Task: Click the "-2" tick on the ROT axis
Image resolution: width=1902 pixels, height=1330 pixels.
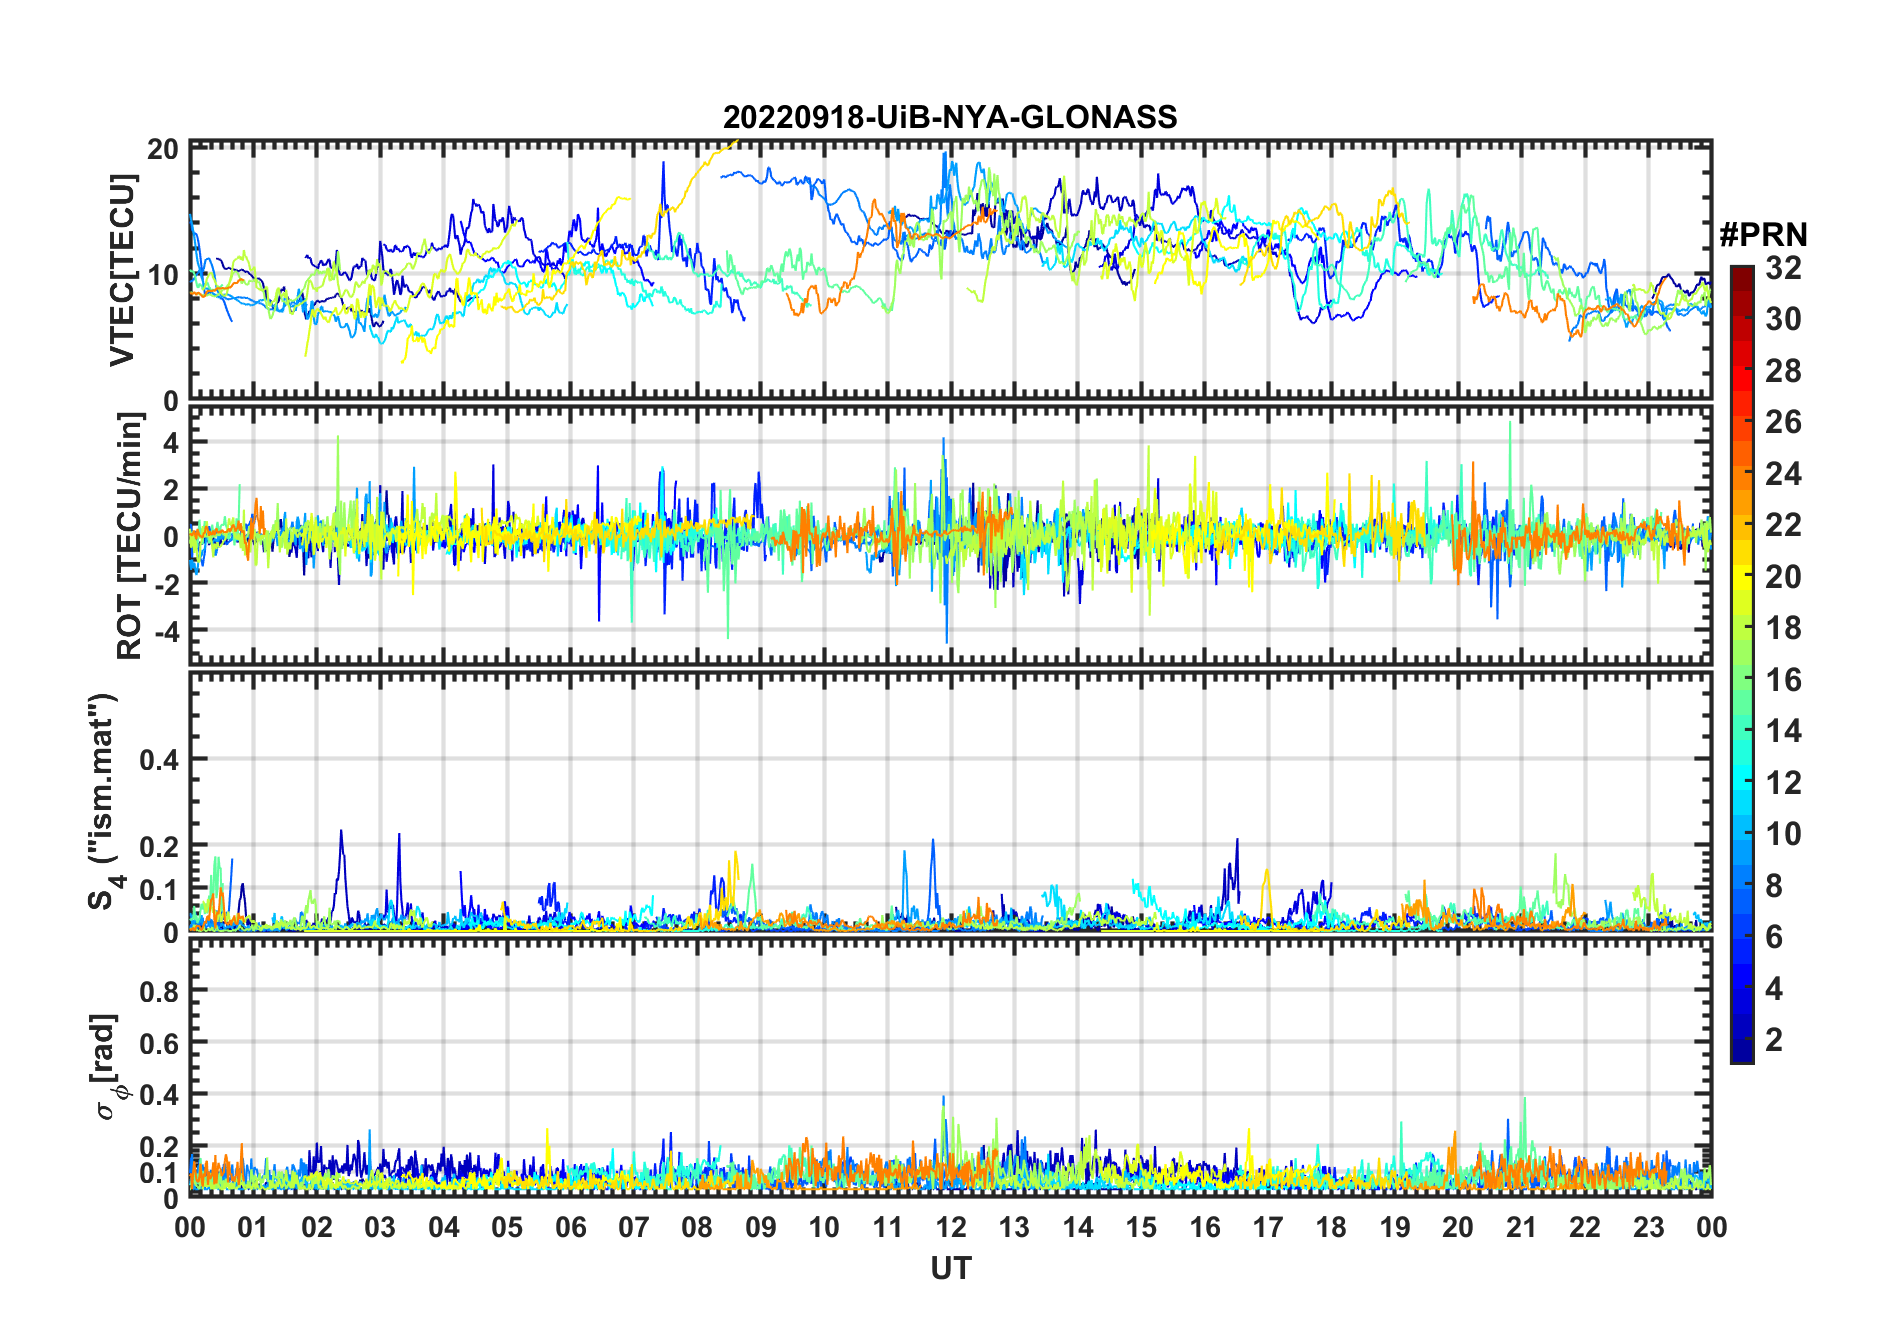Action: pos(166,584)
